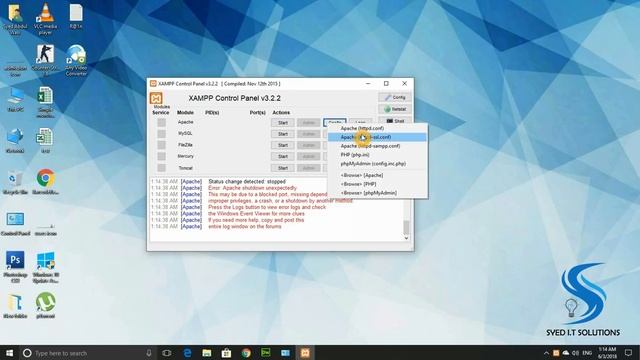Open the This PC desktop icon
The width and height of the screenshot is (640, 360).
16,99
